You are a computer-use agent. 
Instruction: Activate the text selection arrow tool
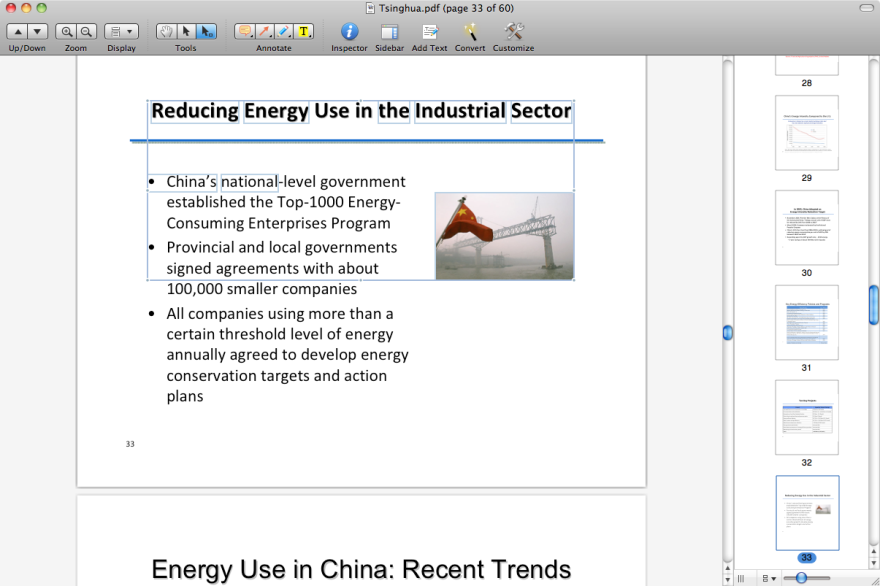pyautogui.click(x=186, y=30)
